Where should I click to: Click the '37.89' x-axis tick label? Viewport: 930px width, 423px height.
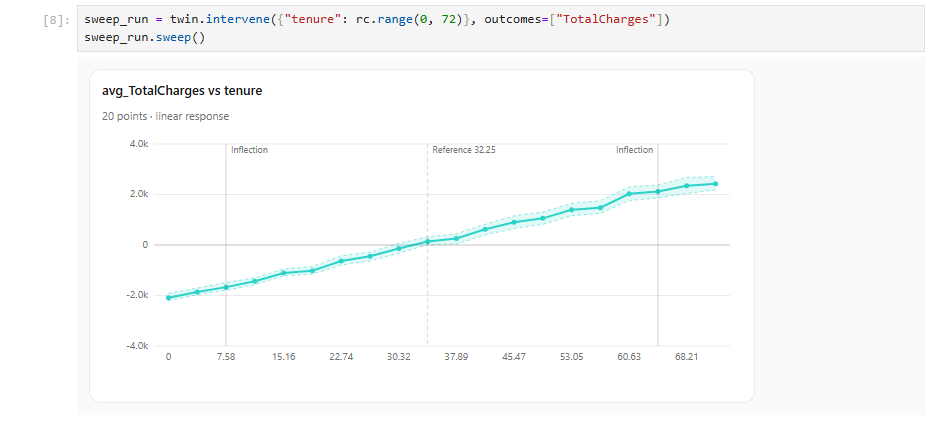coord(456,357)
